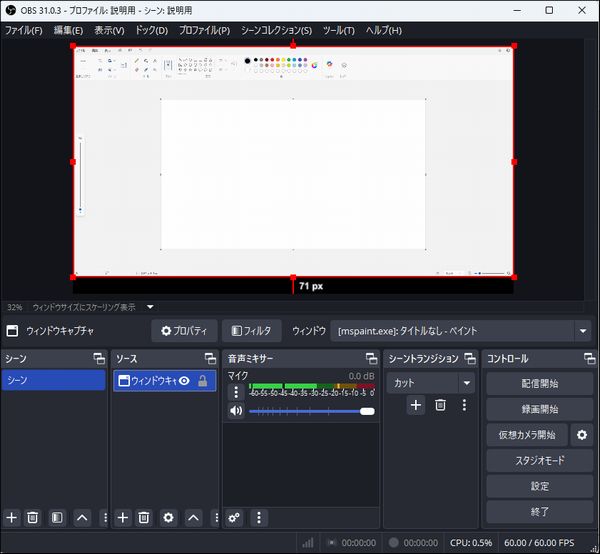Open the ファイル(F) menu
Viewport: 600px width, 554px height.
24,30
